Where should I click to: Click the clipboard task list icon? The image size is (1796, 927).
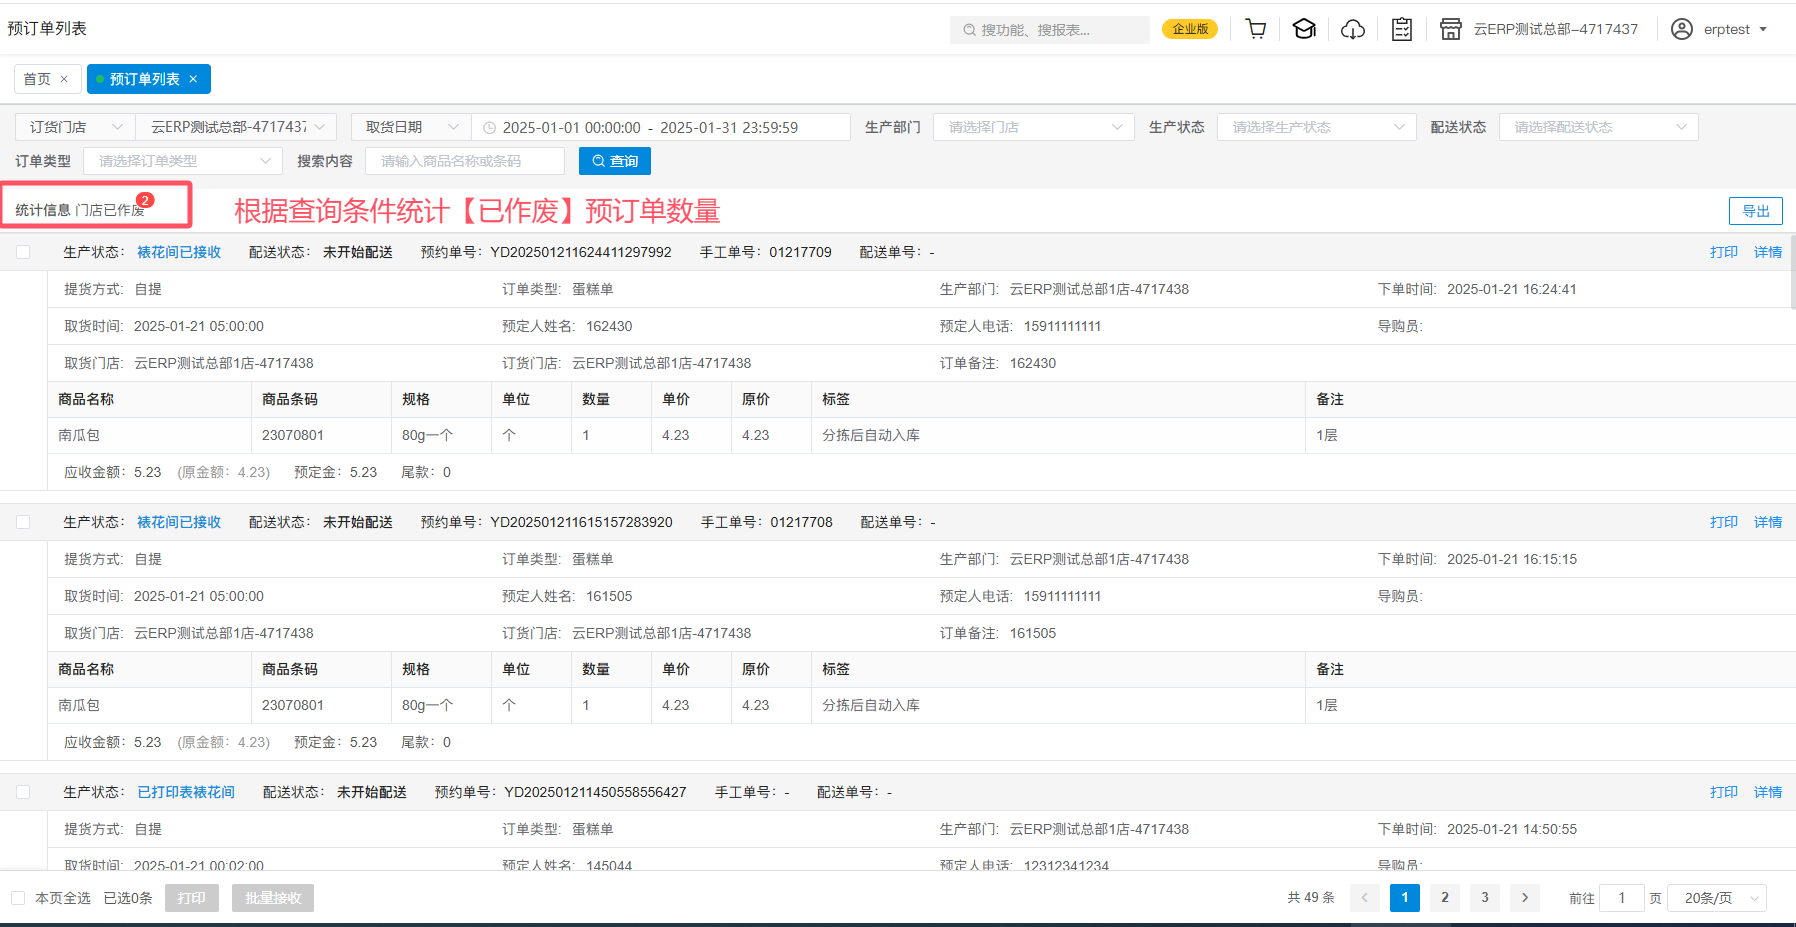click(x=1402, y=29)
